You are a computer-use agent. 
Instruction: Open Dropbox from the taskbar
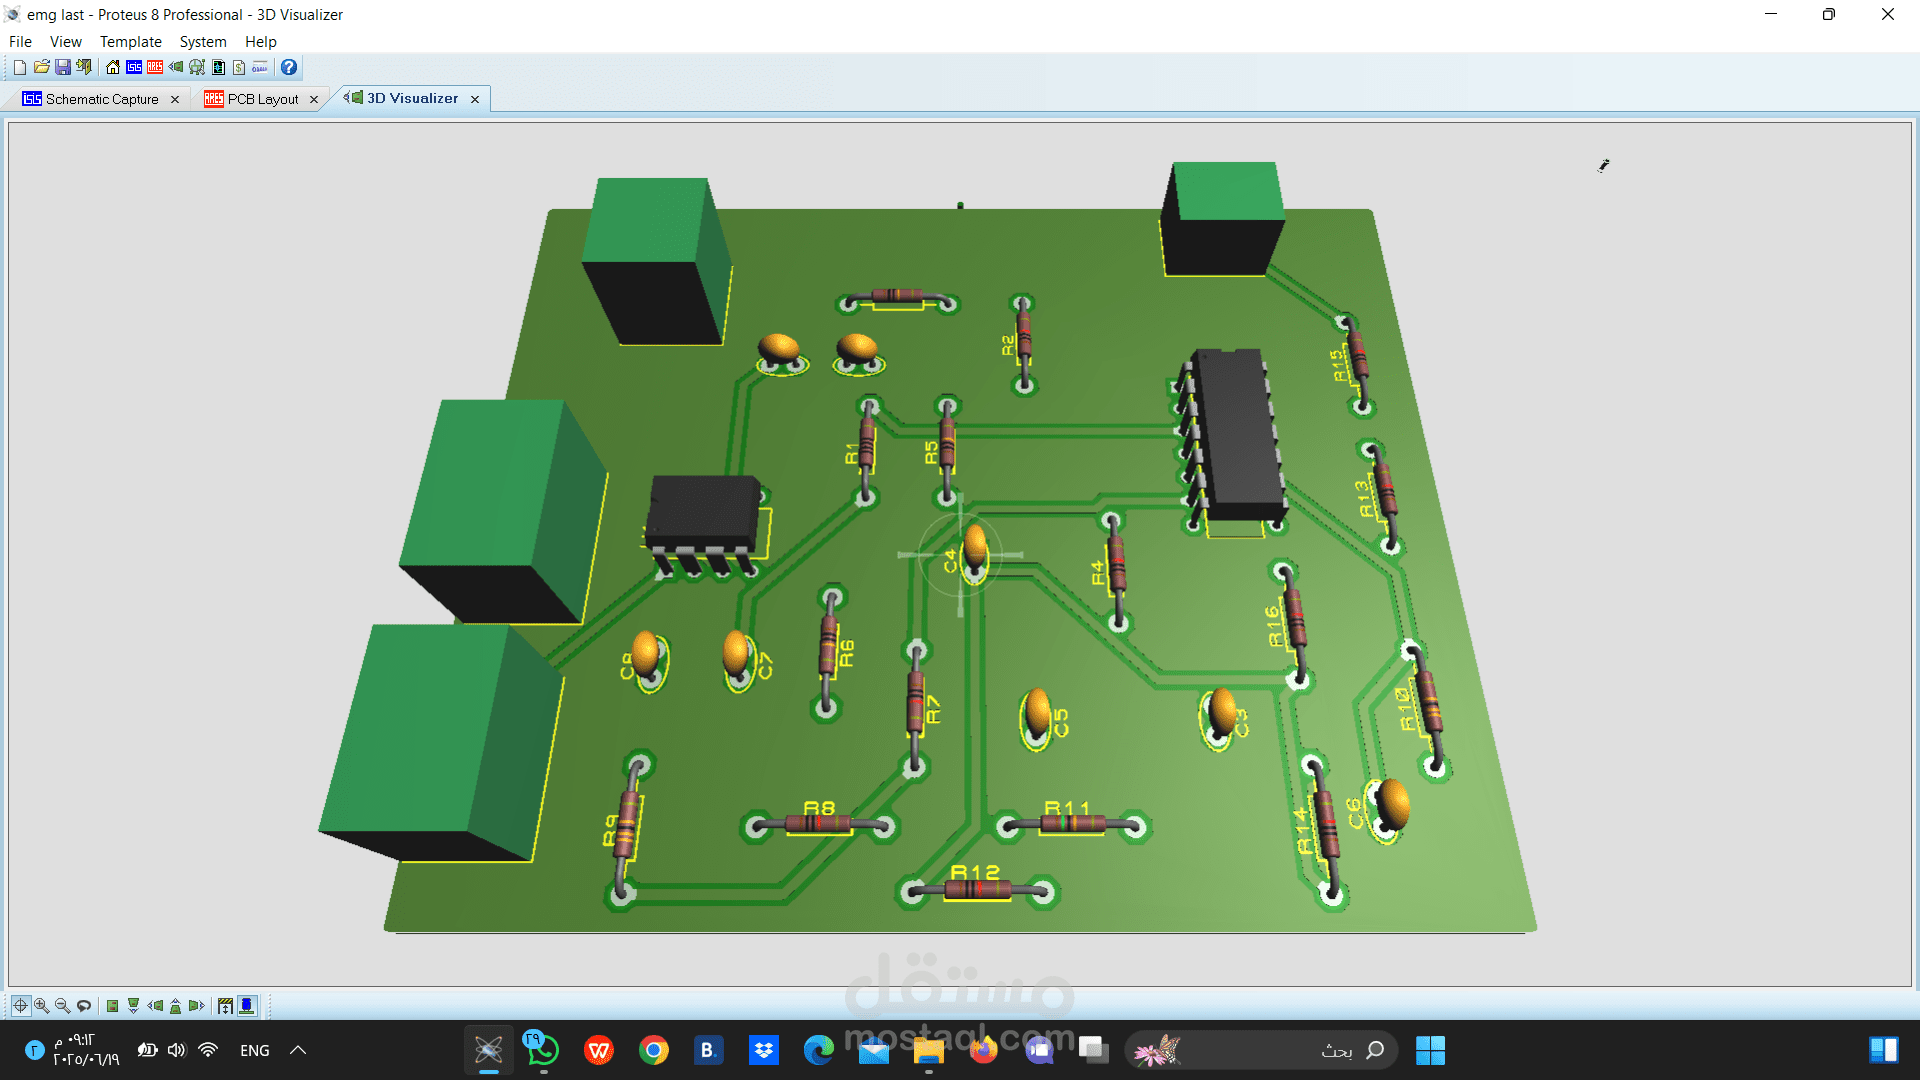click(x=764, y=1050)
